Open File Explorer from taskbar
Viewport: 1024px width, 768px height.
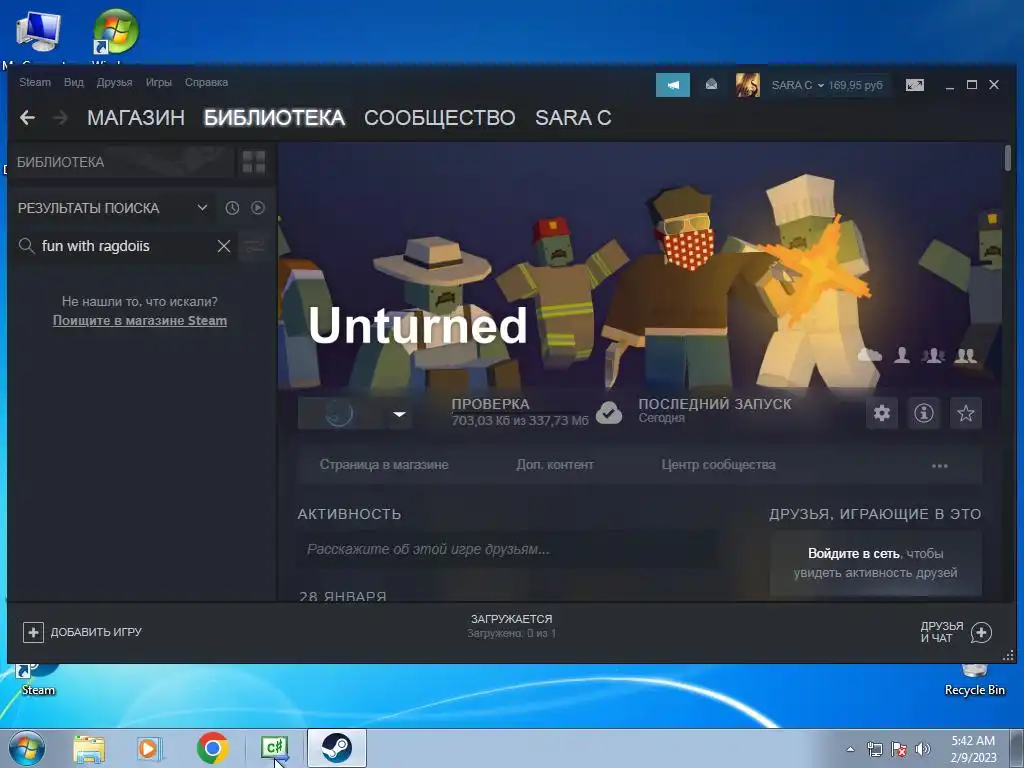click(89, 749)
